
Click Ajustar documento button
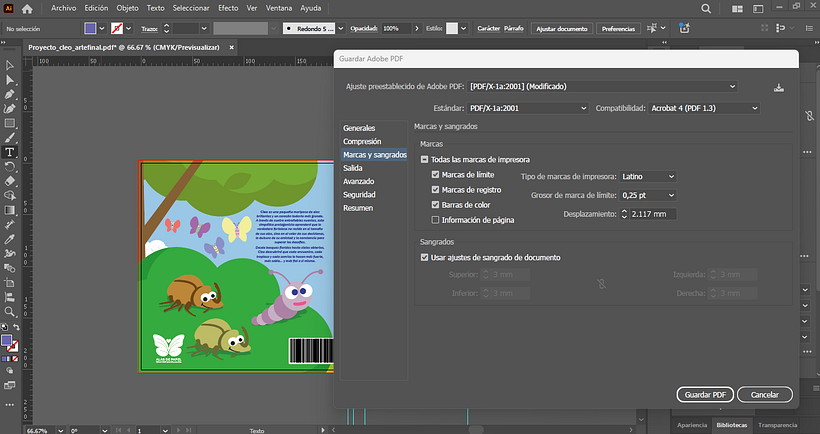[562, 29]
